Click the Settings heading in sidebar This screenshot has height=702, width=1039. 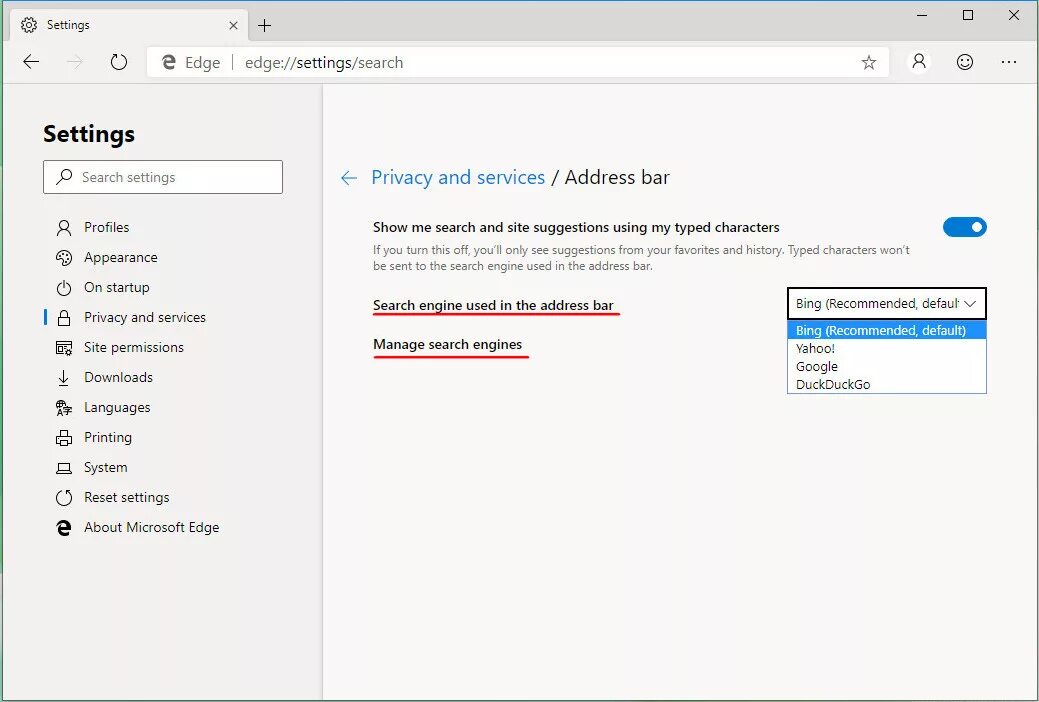click(x=89, y=134)
